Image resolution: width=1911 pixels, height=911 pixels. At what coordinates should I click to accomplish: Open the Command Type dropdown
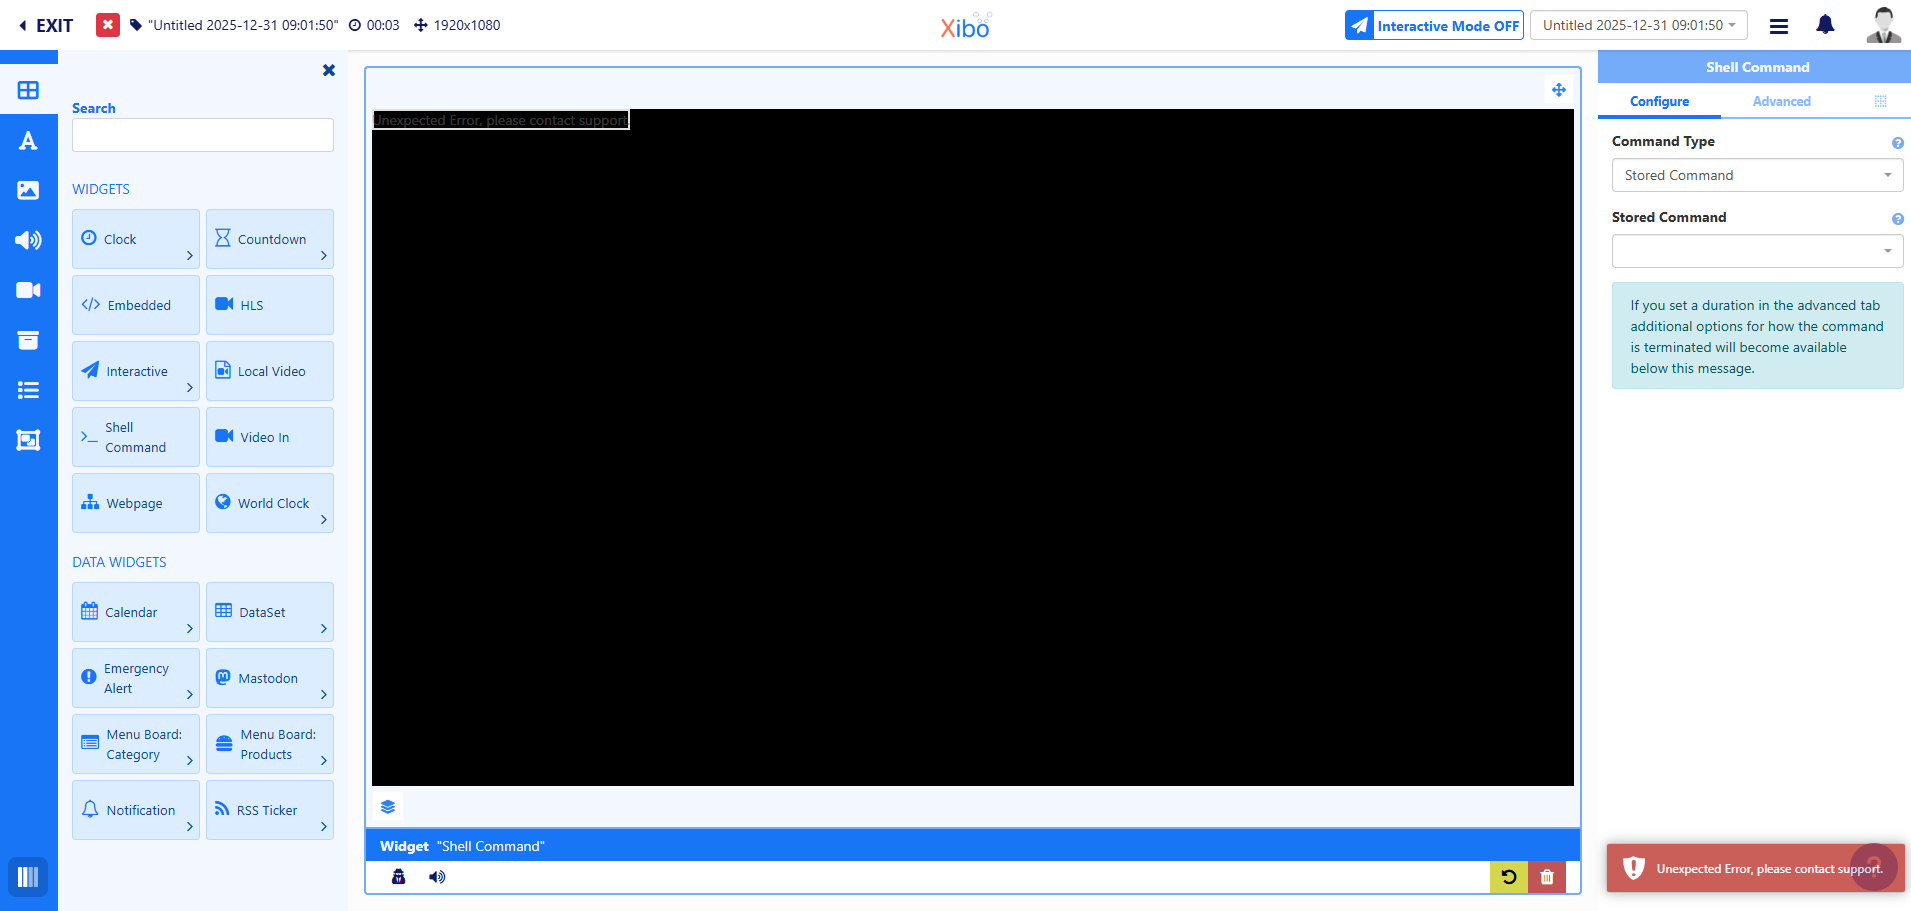(1756, 175)
